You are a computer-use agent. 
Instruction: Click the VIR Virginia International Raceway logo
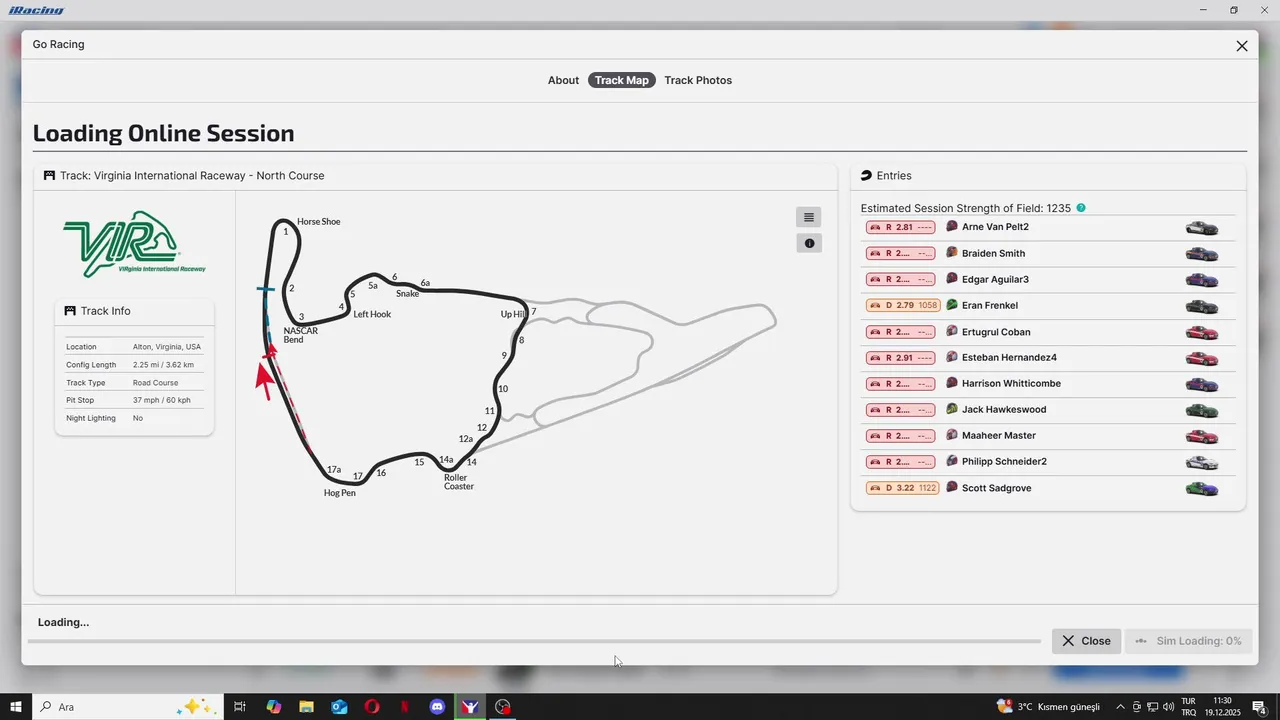click(x=134, y=244)
